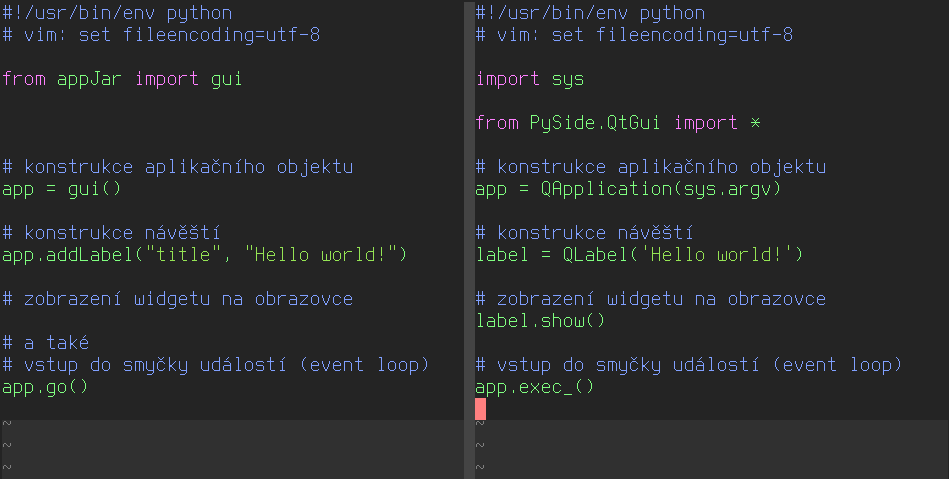Viewport: 949px width, 479px height.
Task: Click 'konstrukce návěští' comment in the left pane
Action: [x=111, y=233]
